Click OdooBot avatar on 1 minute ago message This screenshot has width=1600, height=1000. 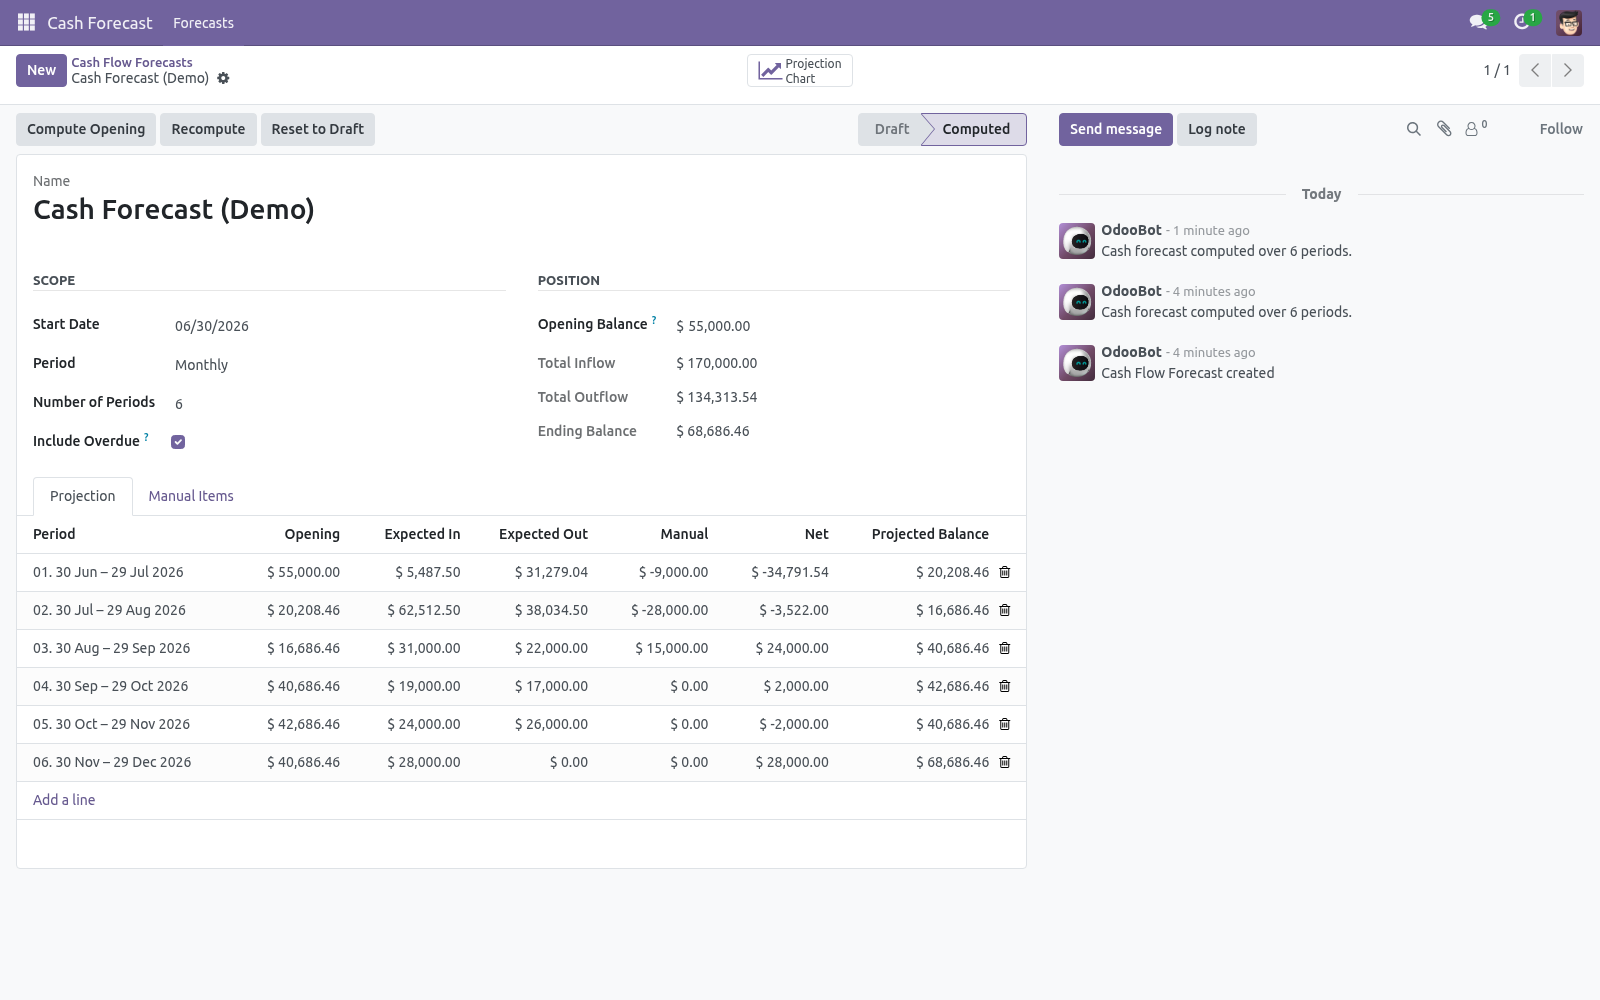coord(1077,241)
